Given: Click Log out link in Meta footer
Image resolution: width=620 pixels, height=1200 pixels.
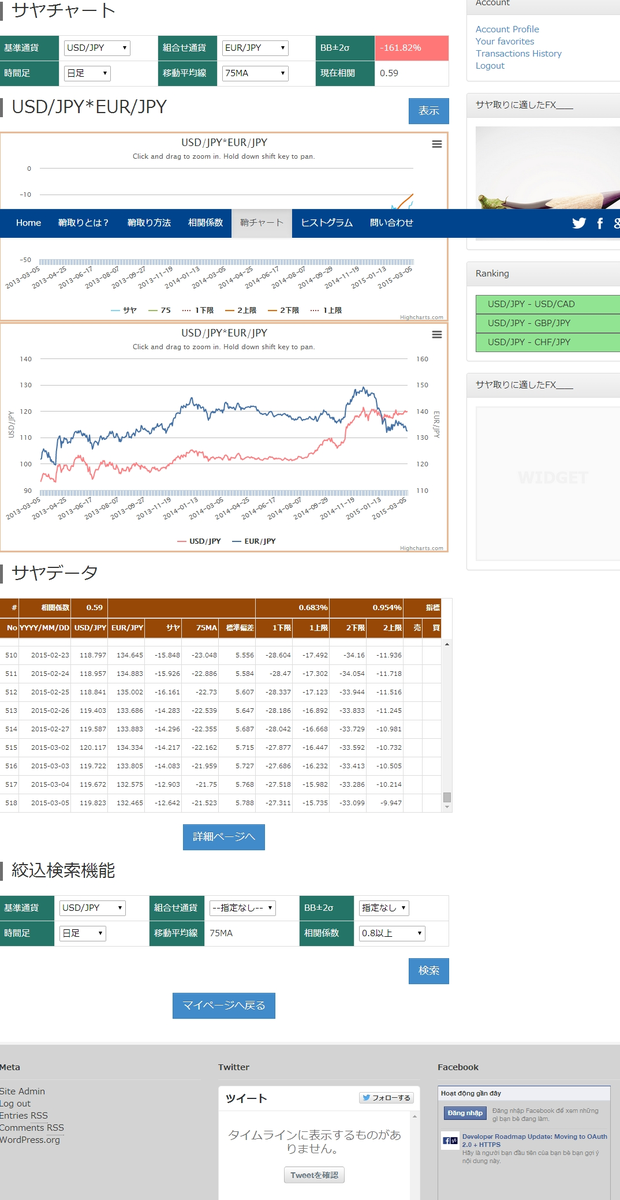Looking at the screenshot, I should click(x=15, y=1103).
